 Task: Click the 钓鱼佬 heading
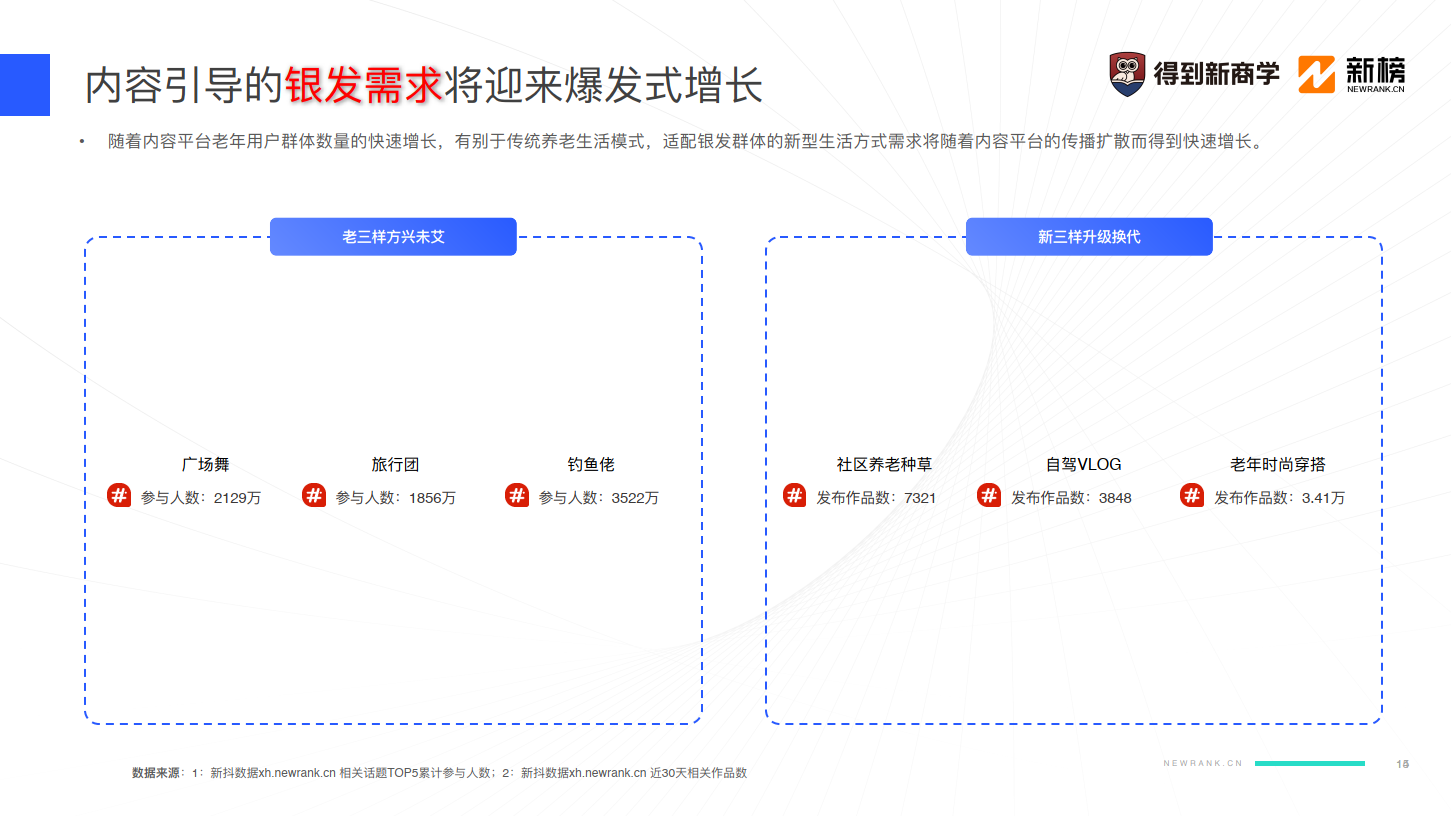(x=591, y=464)
